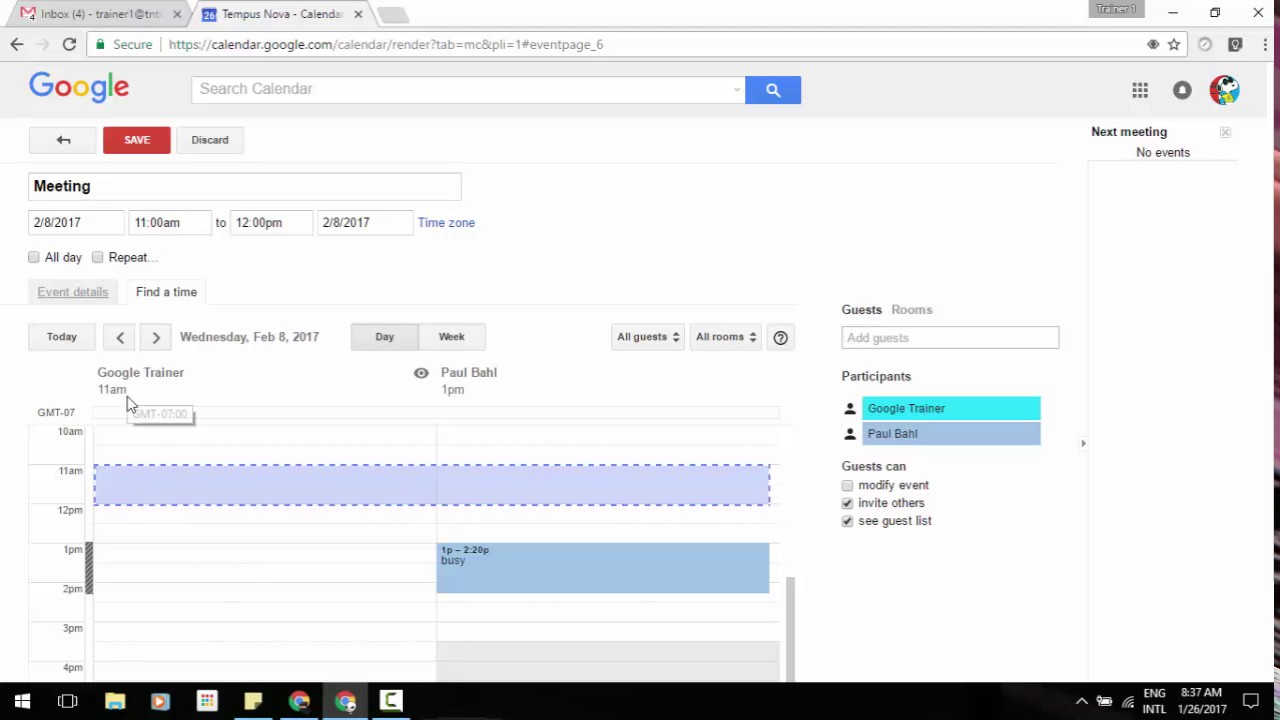
Task: Open Task View in taskbar
Action: click(x=68, y=701)
